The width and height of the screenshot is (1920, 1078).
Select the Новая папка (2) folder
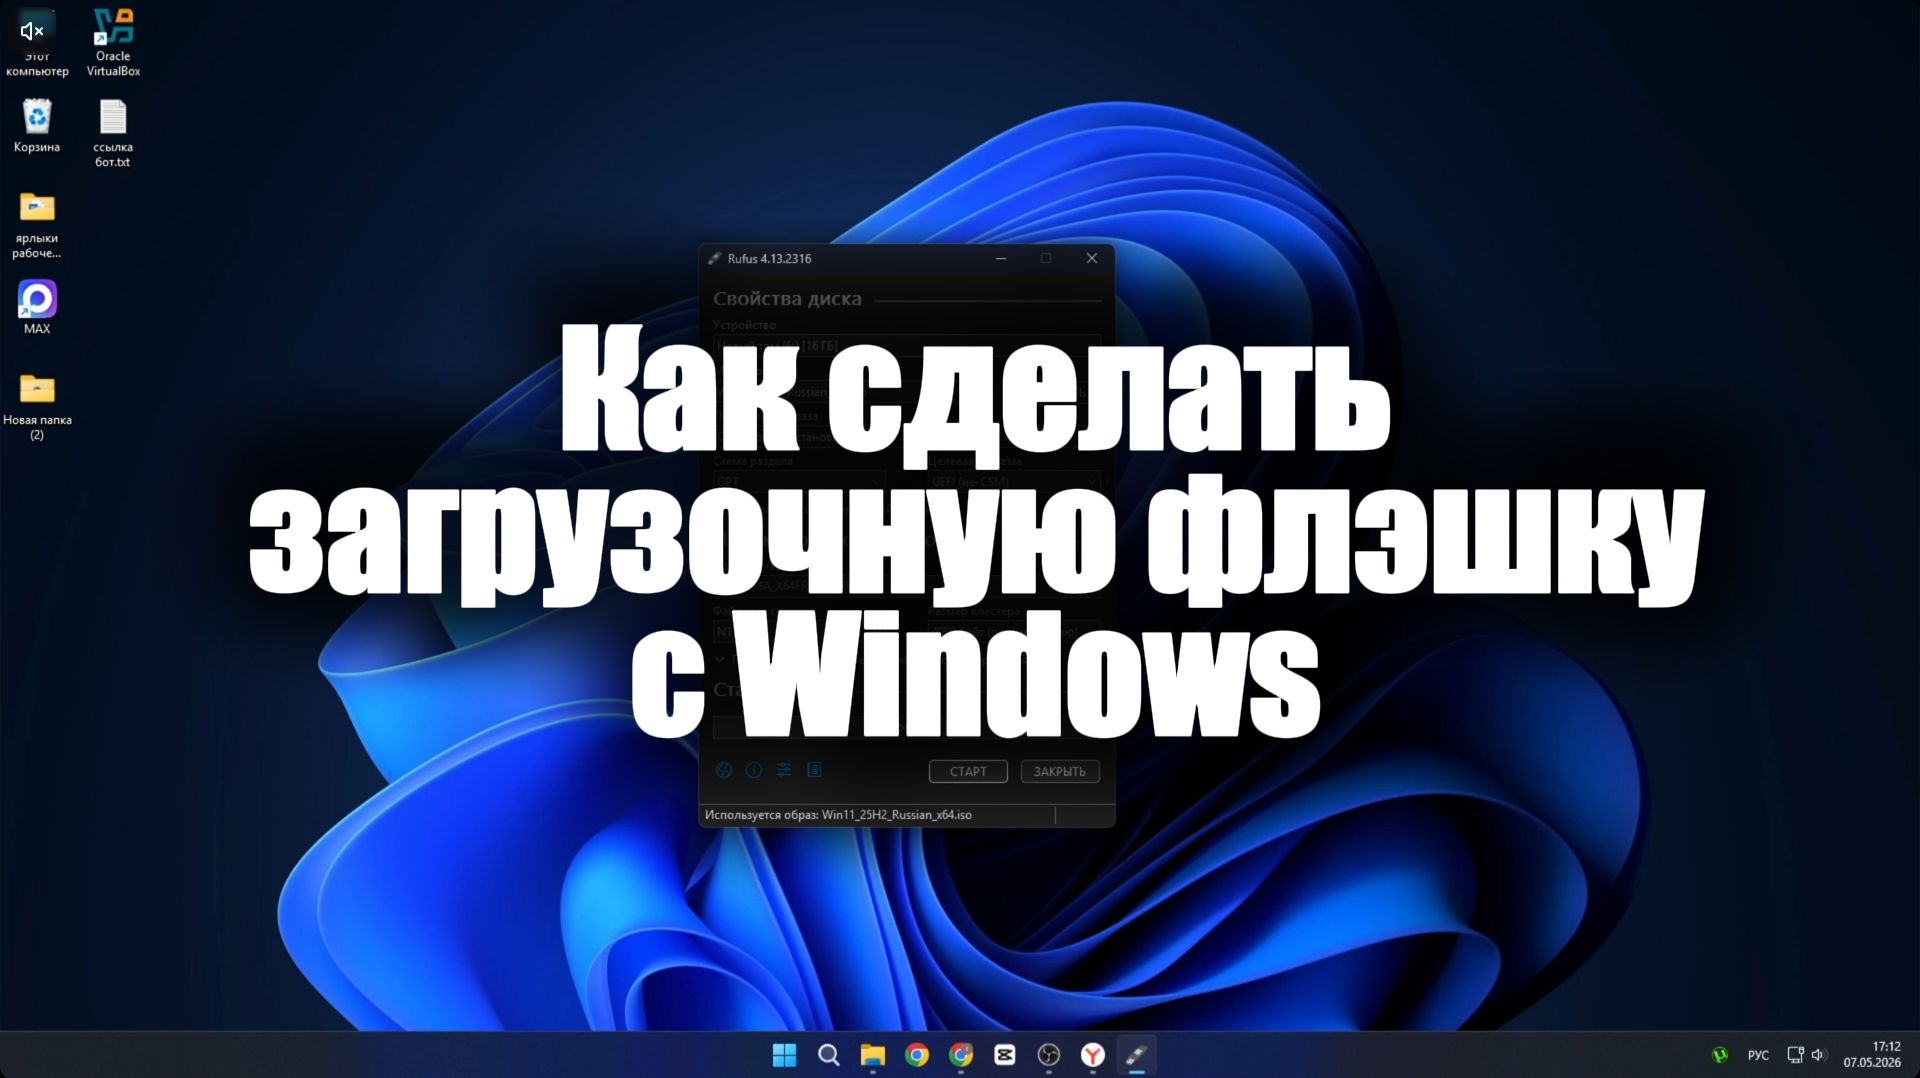[x=37, y=406]
